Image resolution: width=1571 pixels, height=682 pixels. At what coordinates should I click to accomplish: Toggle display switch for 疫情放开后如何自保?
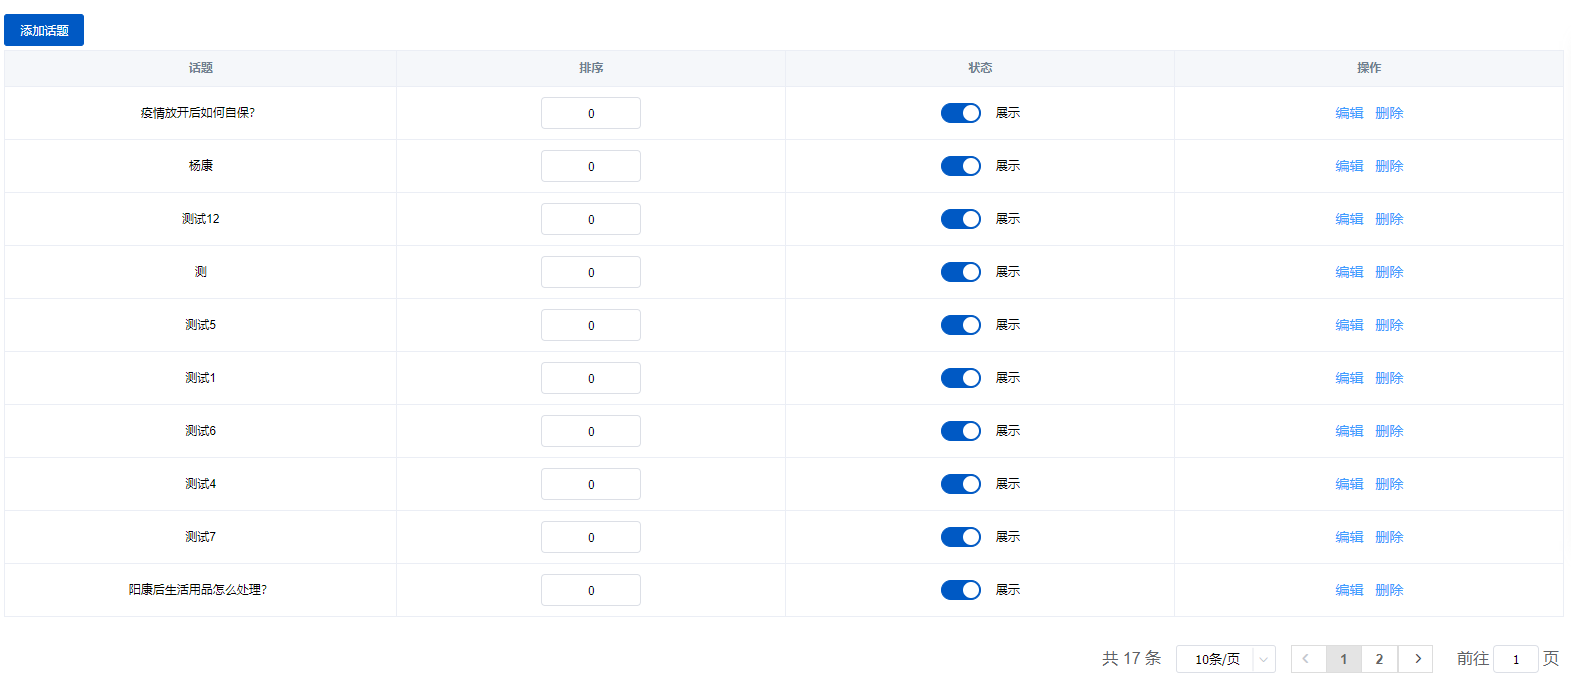pyautogui.click(x=960, y=113)
